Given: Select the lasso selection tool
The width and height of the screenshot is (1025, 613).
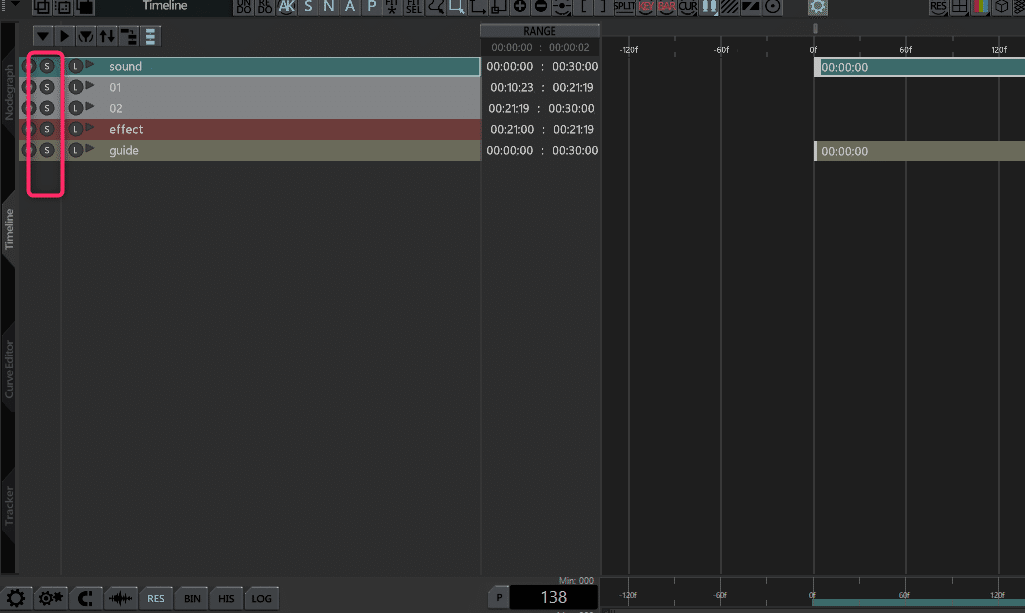Looking at the screenshot, I should coord(435,7).
